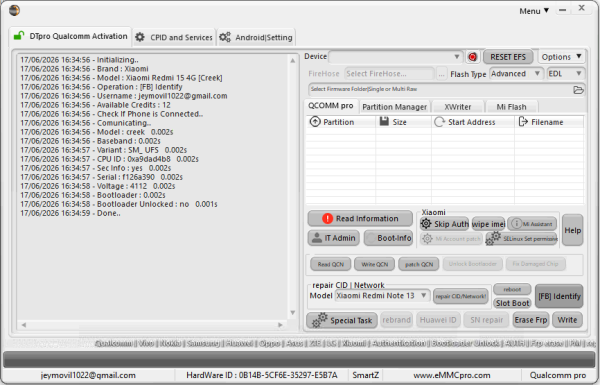This screenshot has height=385, width=600.
Task: Open the Menu dropdown
Action: (x=534, y=11)
